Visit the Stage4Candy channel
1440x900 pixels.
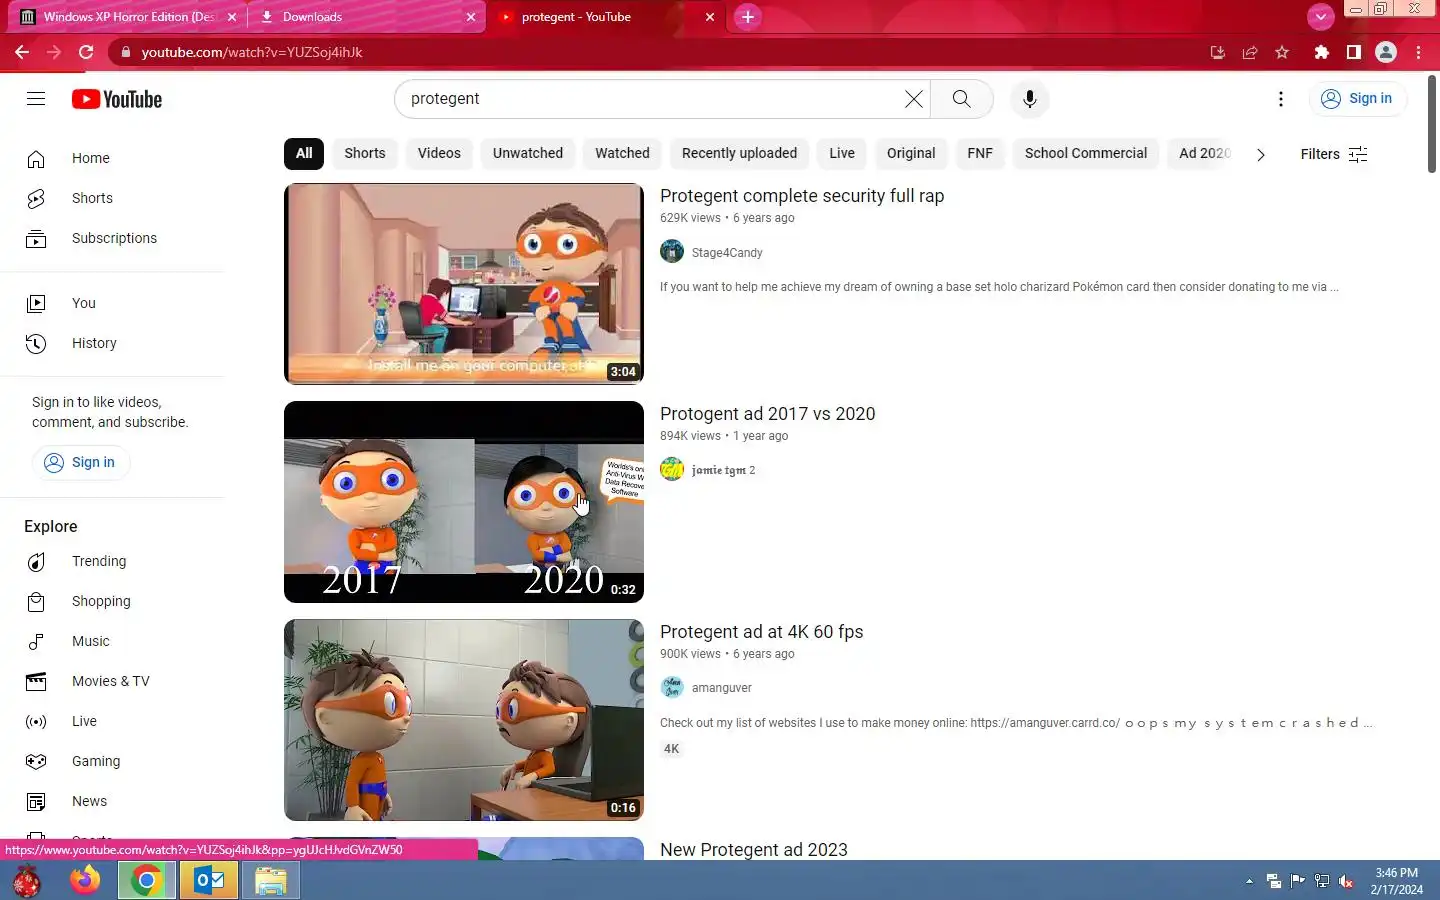coord(727,253)
